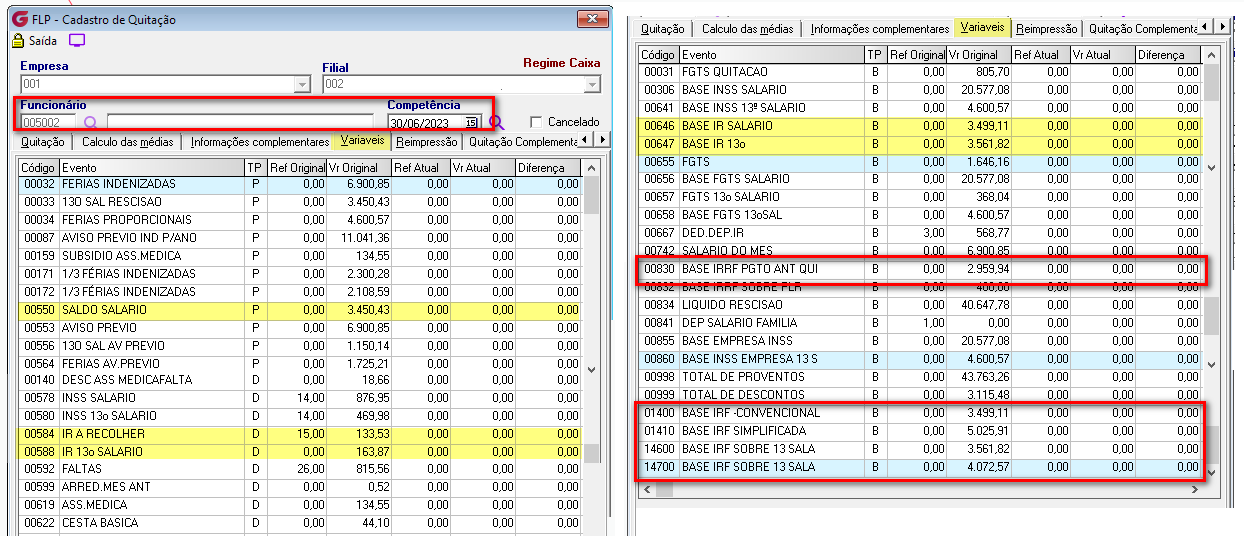Select the BASE IR SALARIO row
This screenshot has width=1244, height=536.
pos(920,126)
